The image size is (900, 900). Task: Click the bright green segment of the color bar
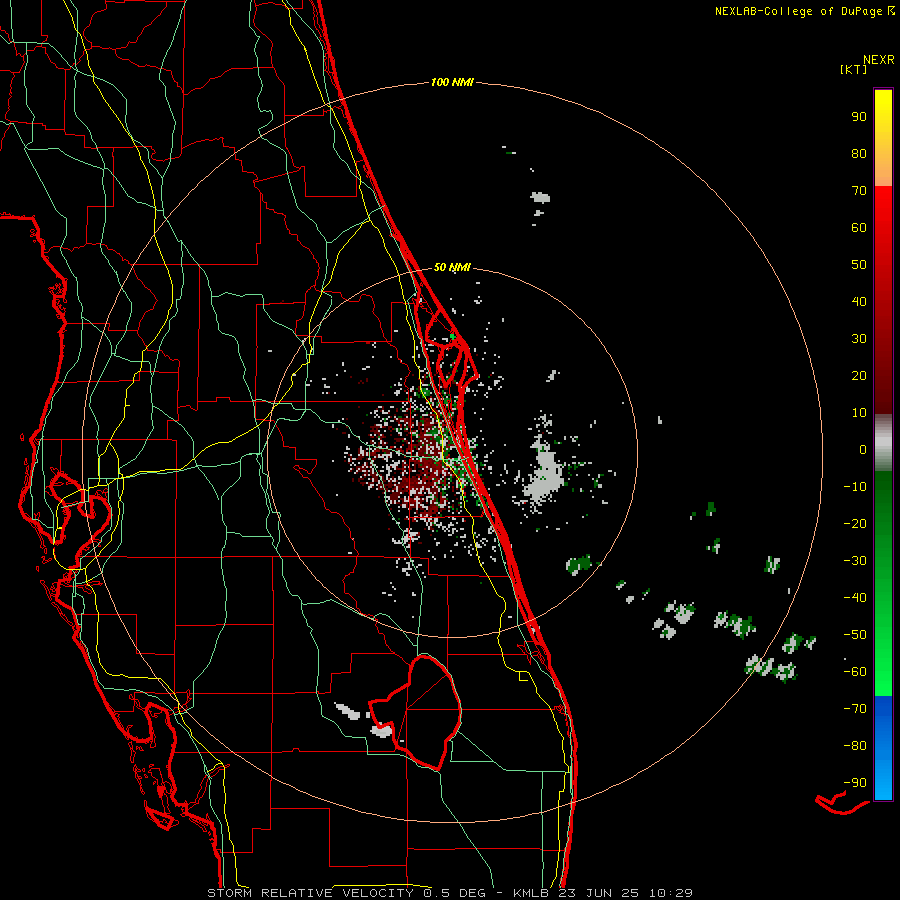883,583
